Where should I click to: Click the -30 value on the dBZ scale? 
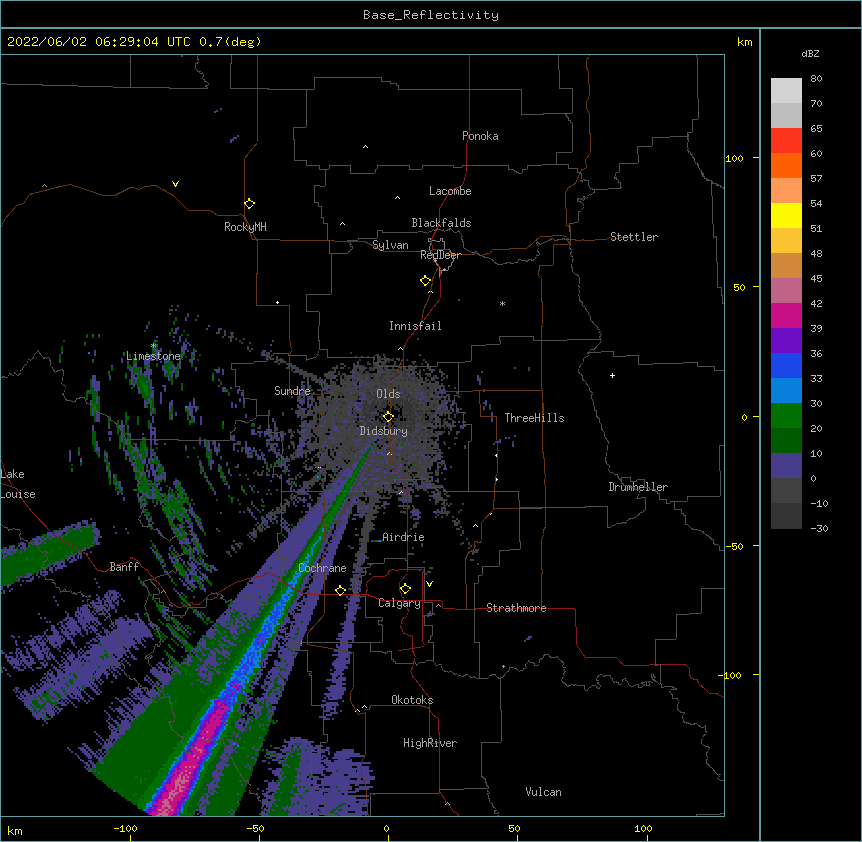(x=819, y=528)
